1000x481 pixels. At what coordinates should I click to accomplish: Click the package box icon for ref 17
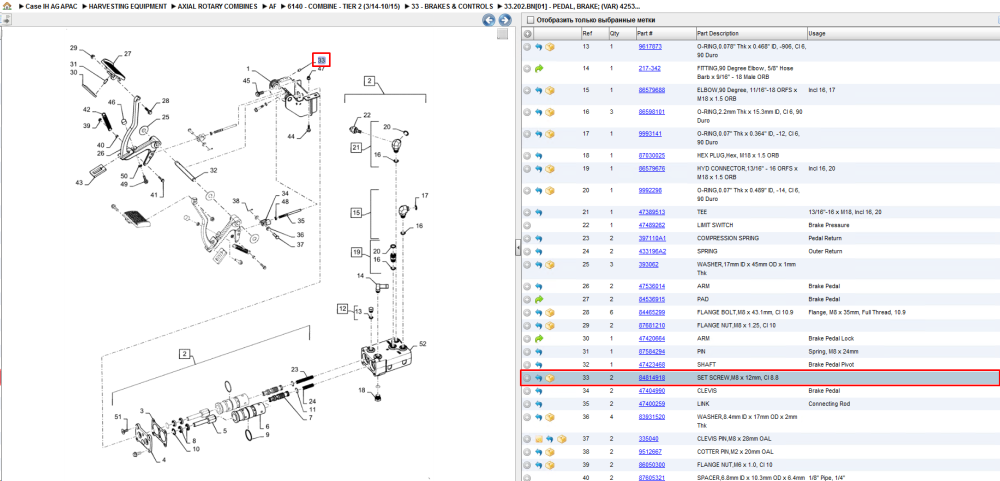549,134
